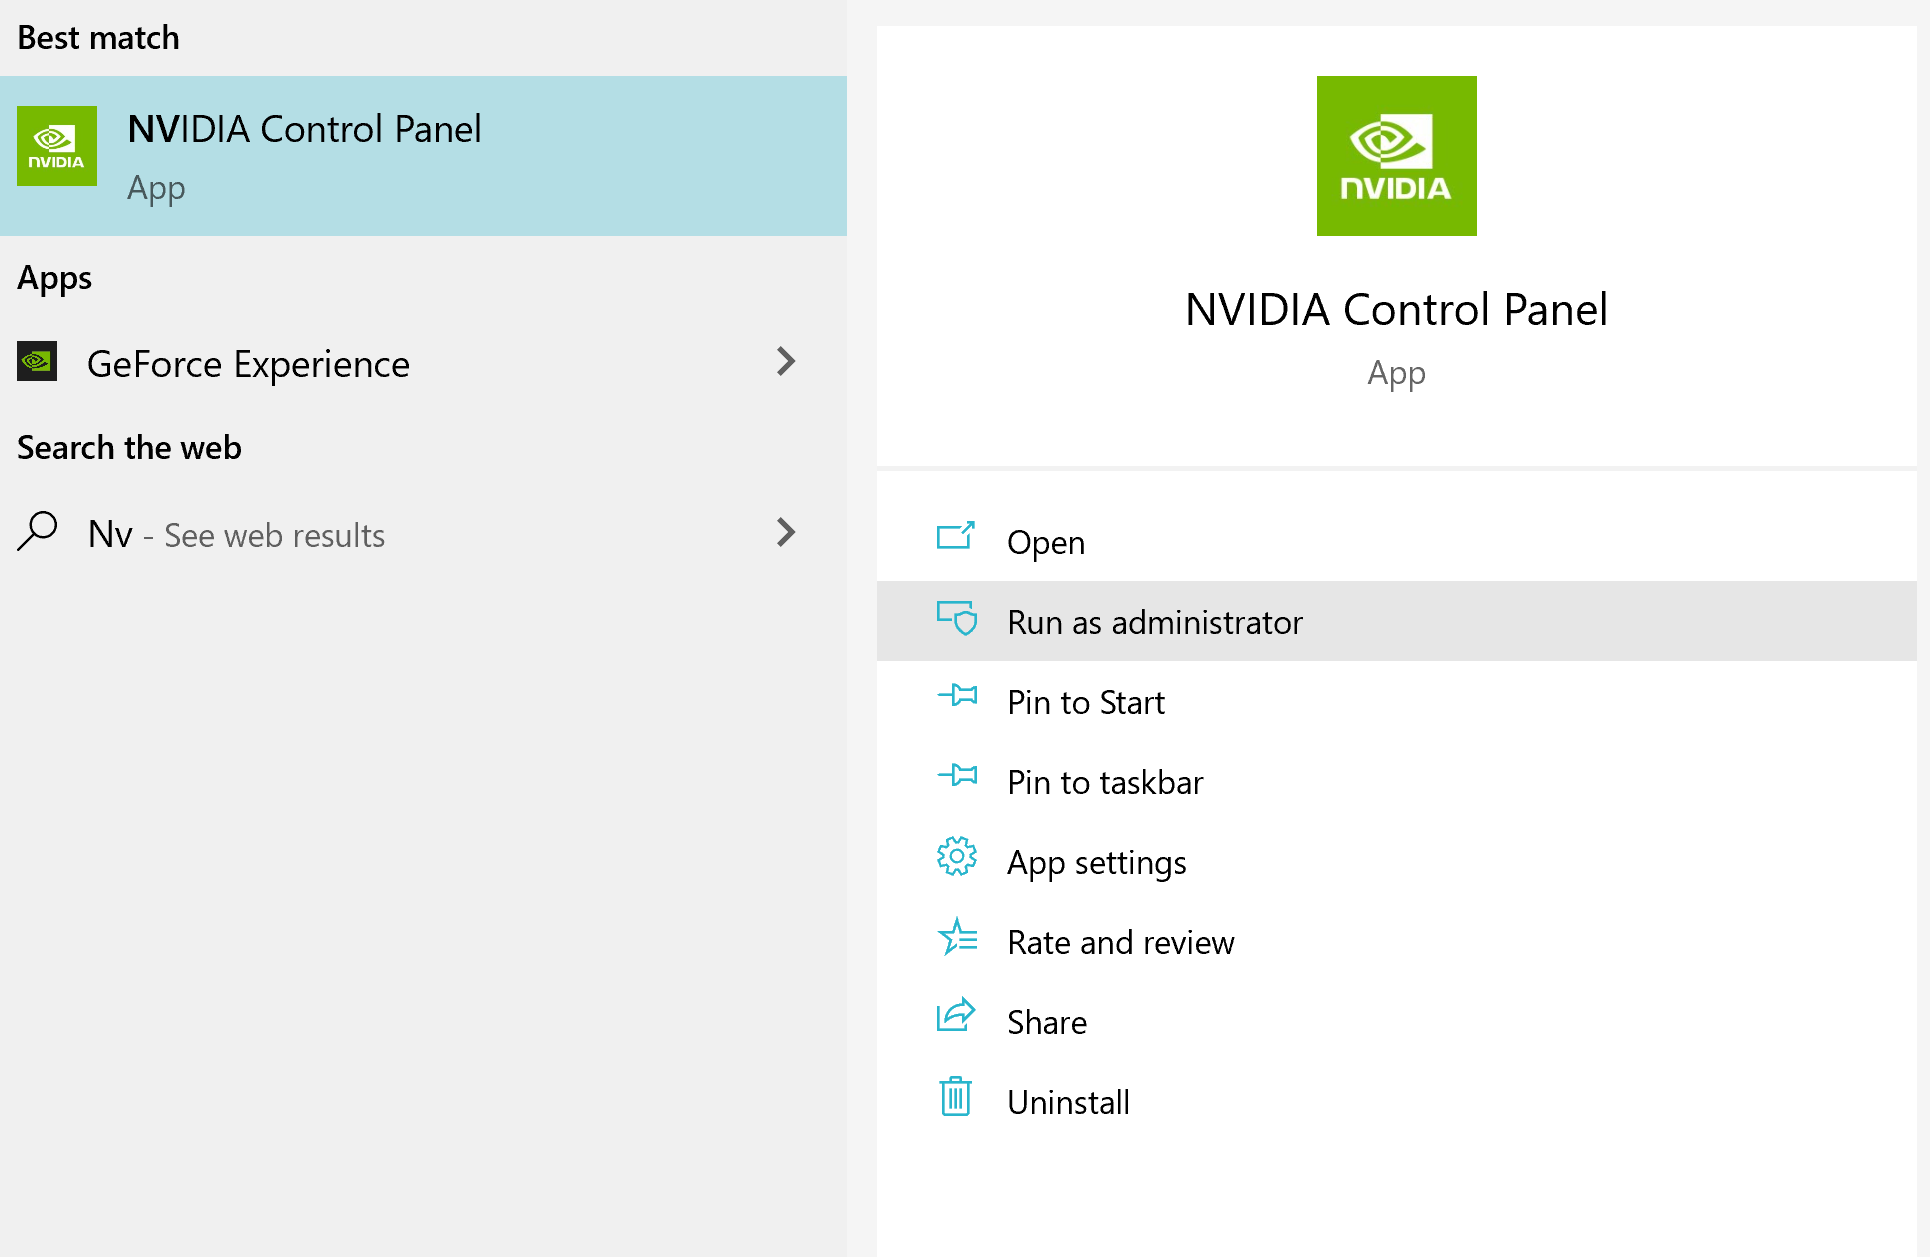Click the Best match heading
The height and width of the screenshot is (1257, 1930).
pos(98,38)
